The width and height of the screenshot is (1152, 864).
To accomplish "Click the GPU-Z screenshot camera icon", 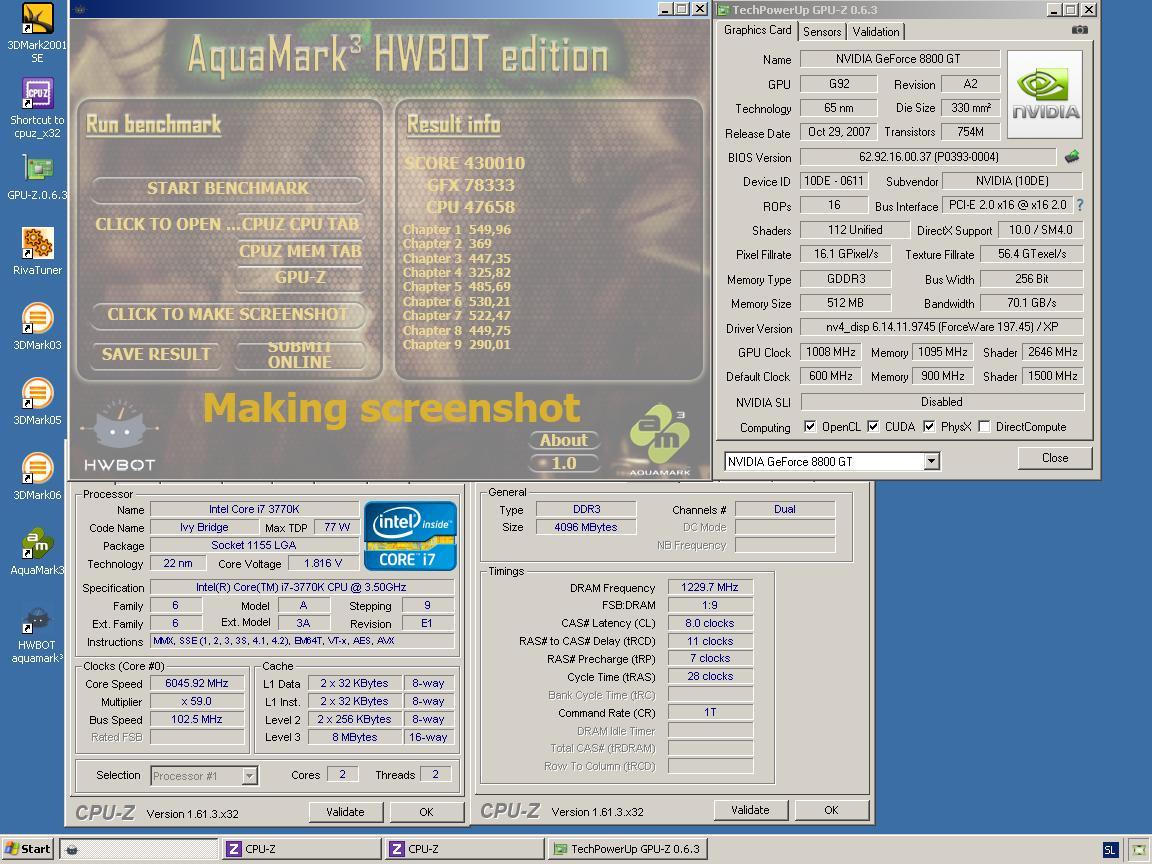I will click(1079, 30).
